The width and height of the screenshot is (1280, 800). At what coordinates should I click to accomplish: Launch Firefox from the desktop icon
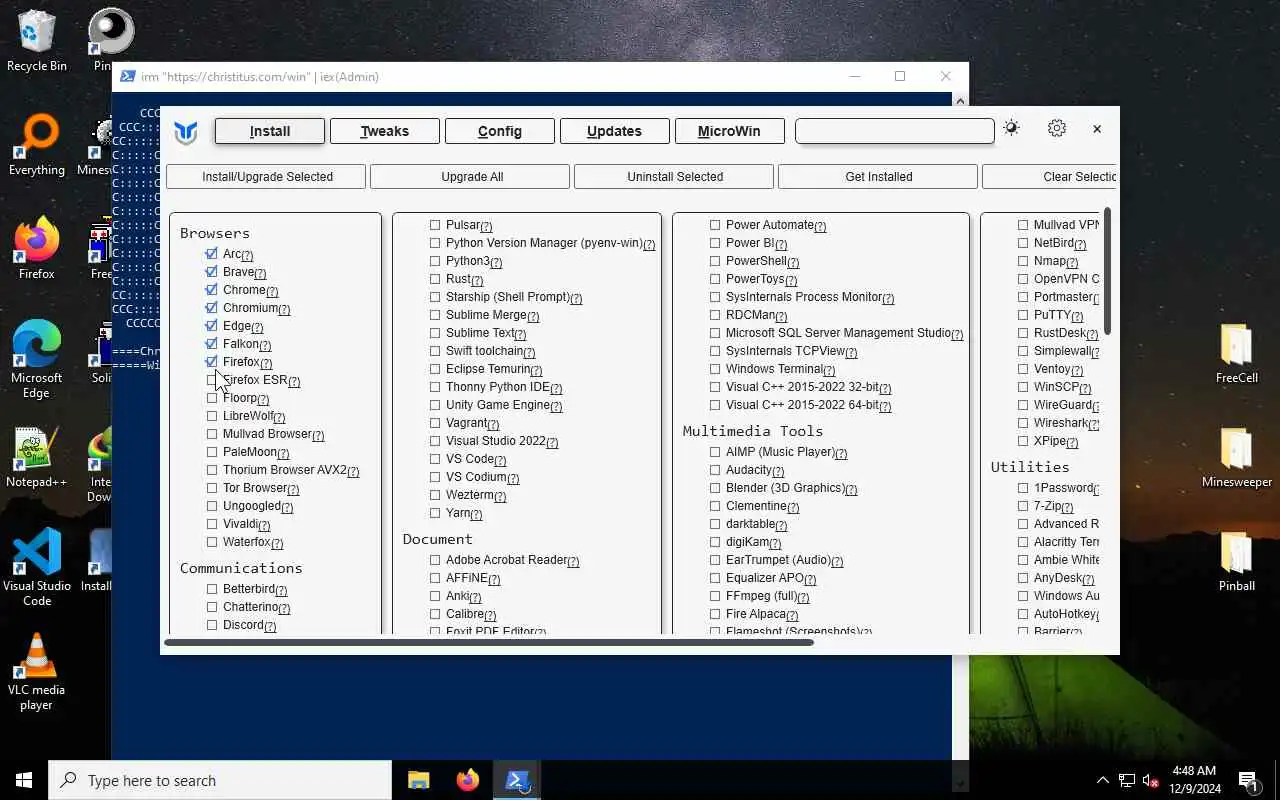pos(37,249)
